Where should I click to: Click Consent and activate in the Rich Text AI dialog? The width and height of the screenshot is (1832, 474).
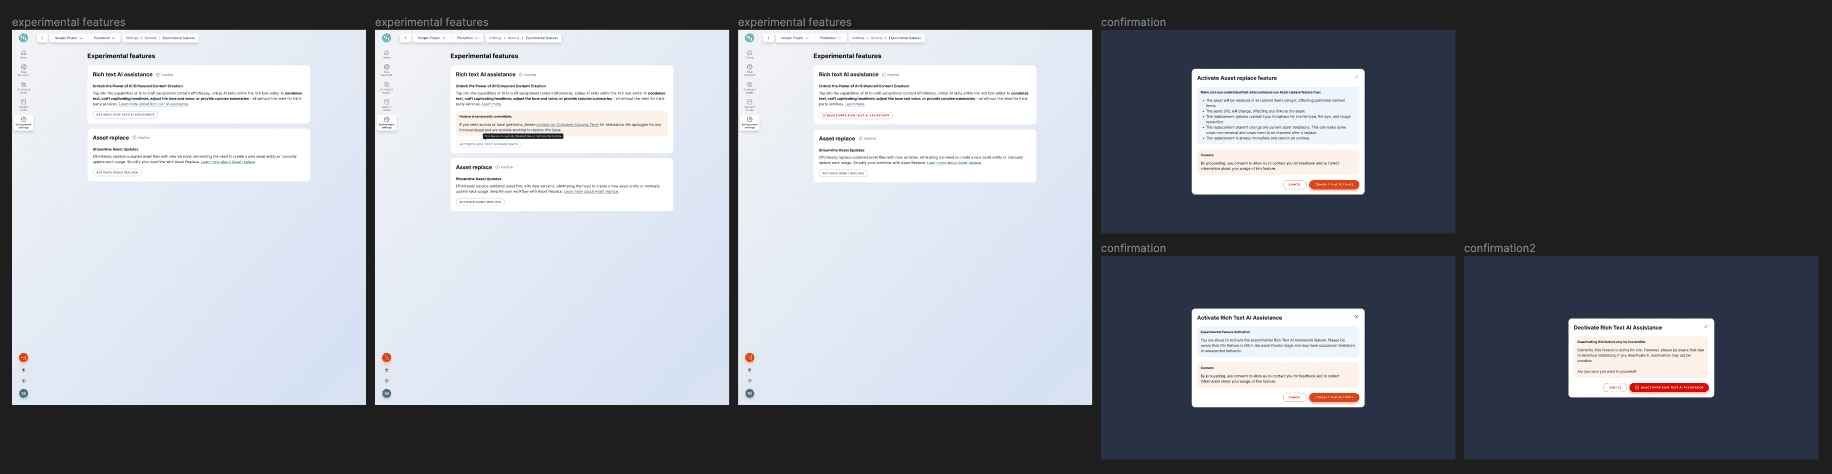tap(1334, 397)
